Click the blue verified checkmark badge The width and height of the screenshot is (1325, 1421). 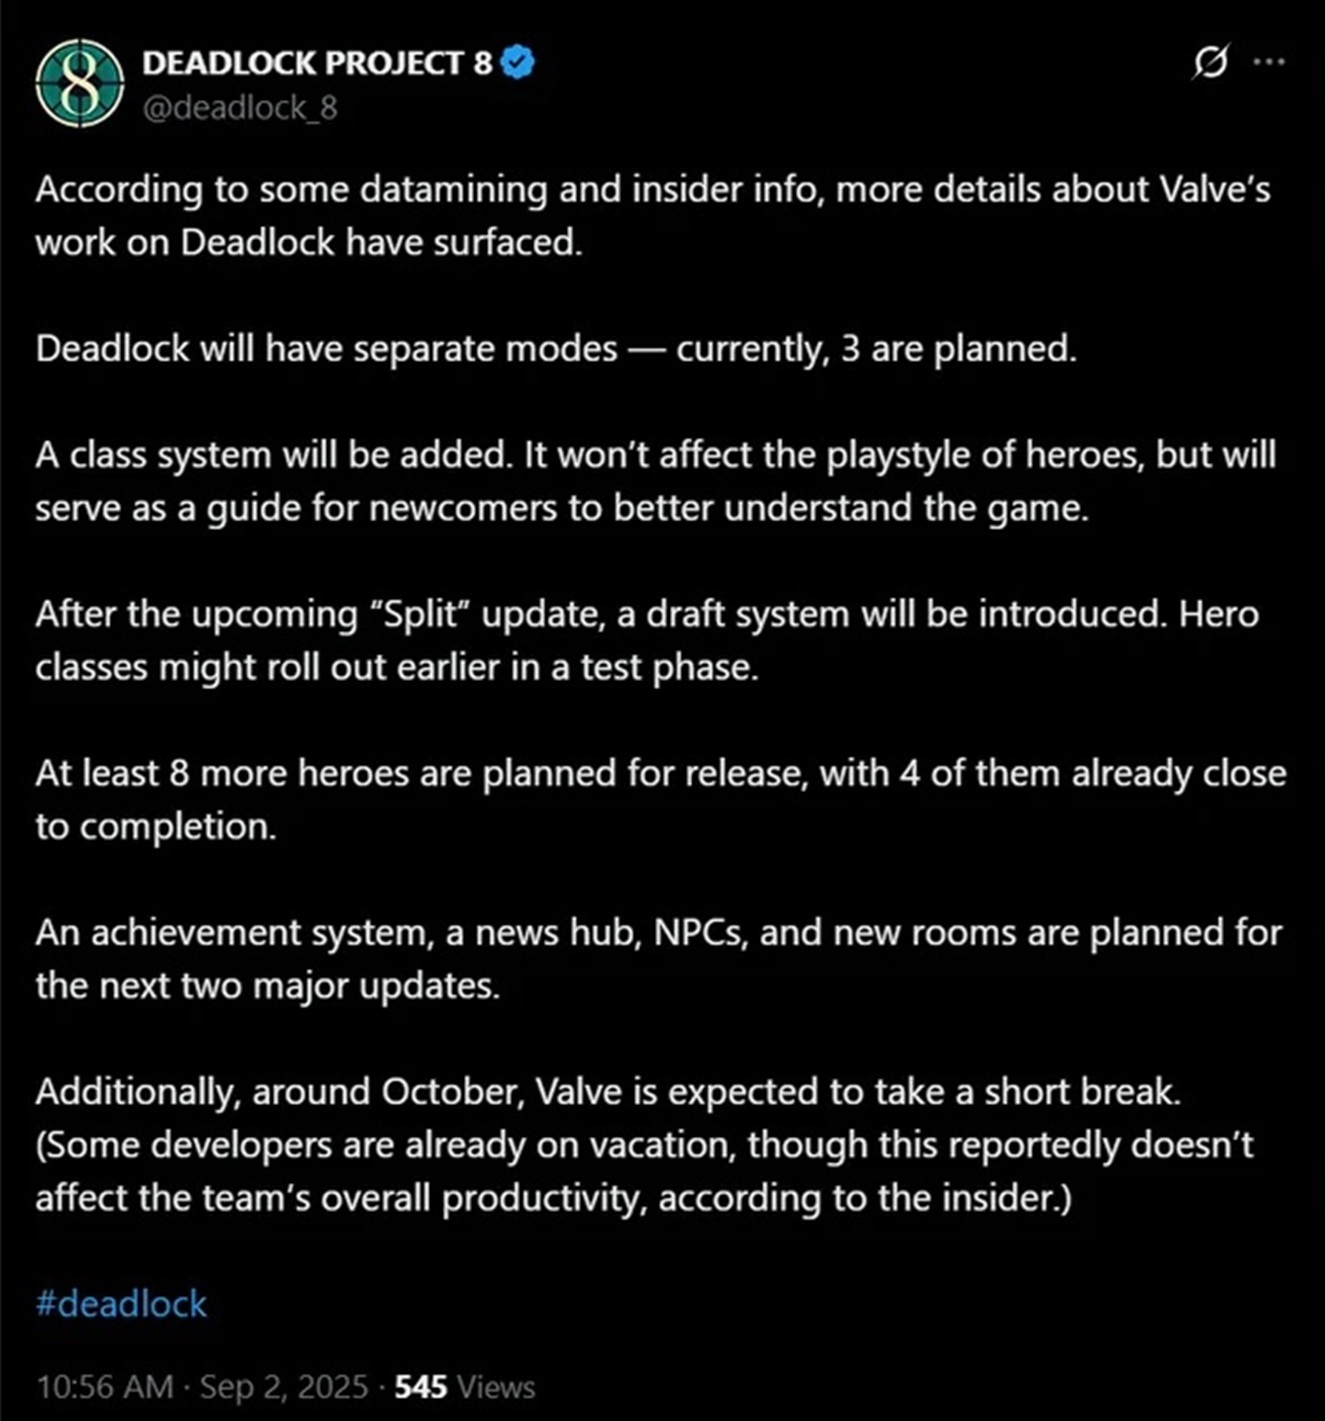(517, 62)
